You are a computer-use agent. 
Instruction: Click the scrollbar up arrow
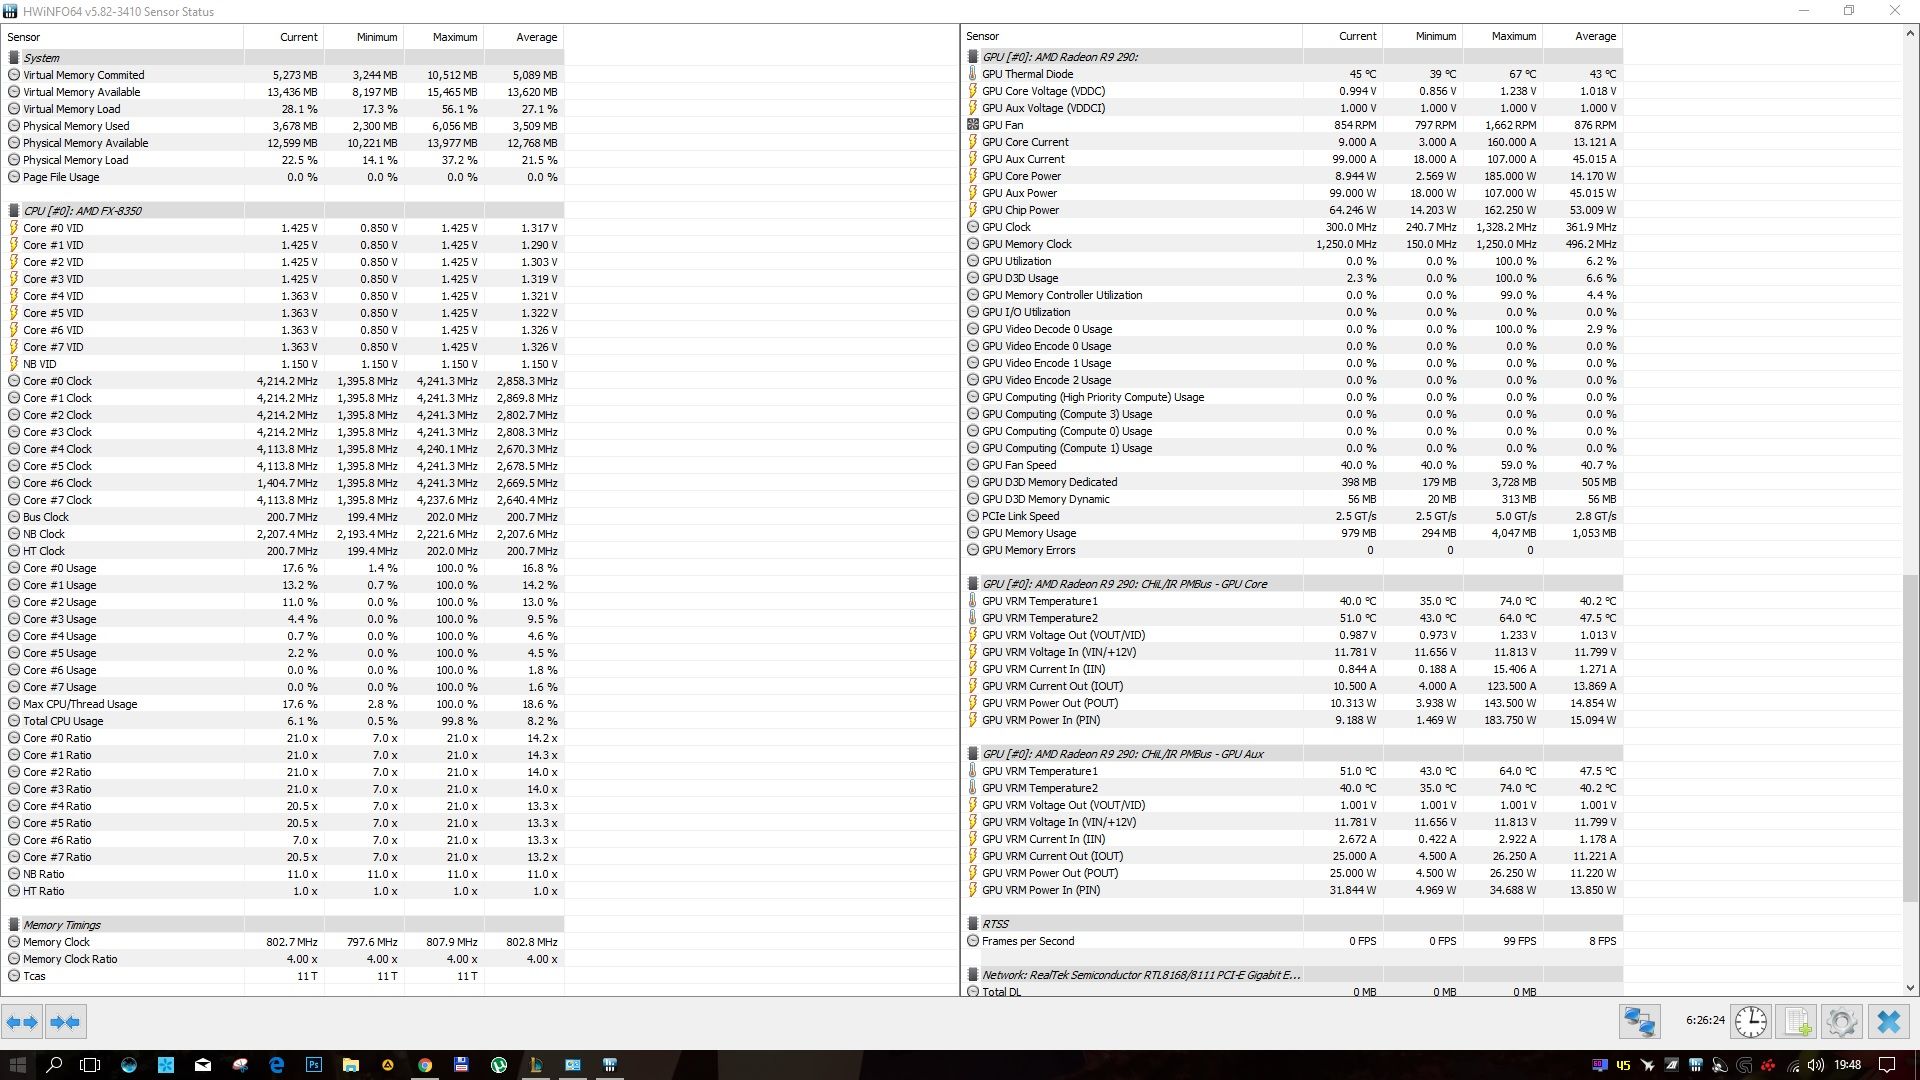pos(1910,34)
